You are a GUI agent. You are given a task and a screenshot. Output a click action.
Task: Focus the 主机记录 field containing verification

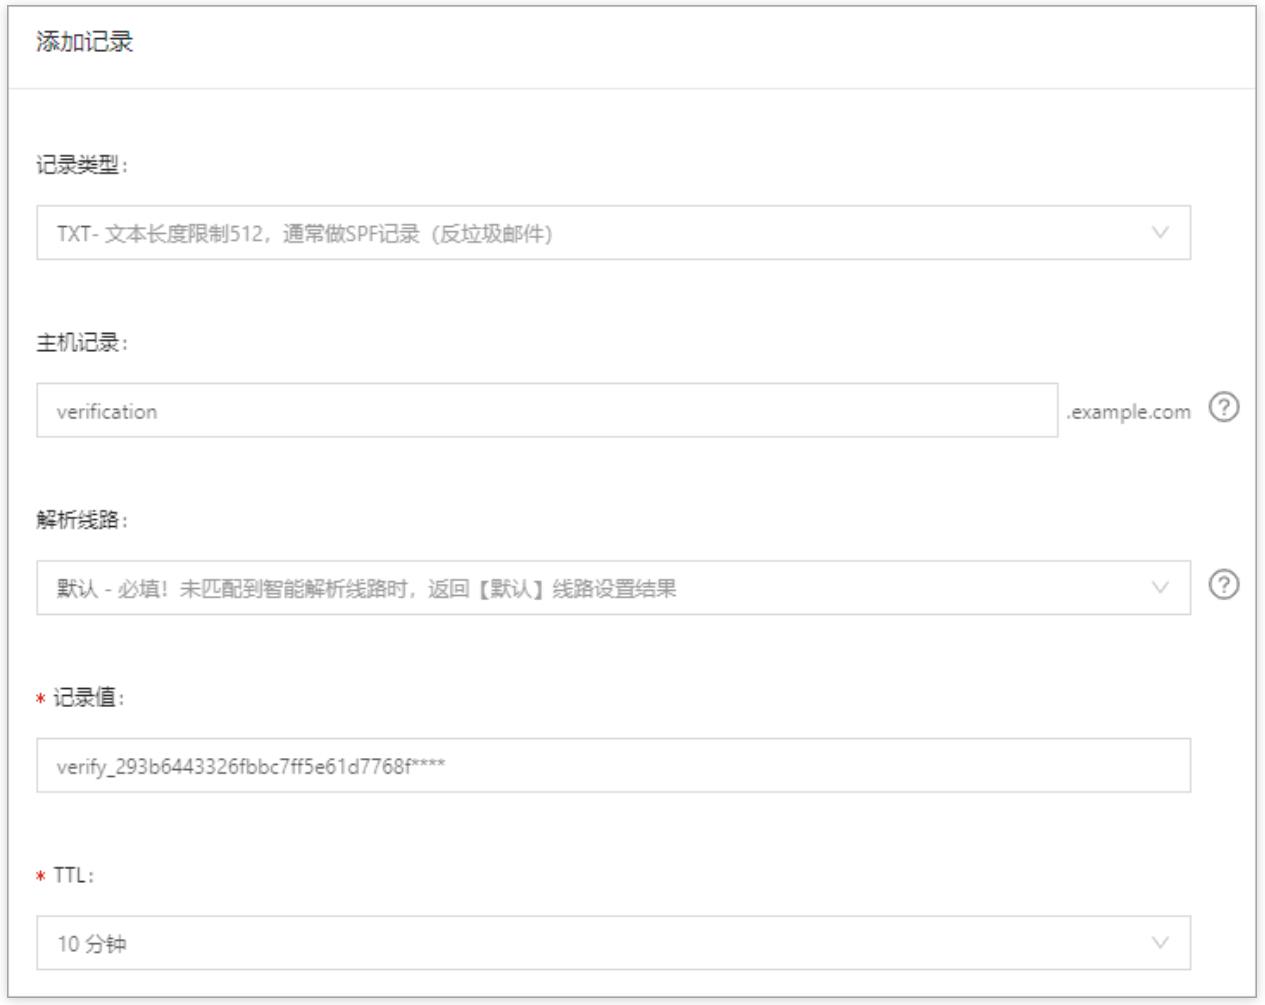[546, 411]
